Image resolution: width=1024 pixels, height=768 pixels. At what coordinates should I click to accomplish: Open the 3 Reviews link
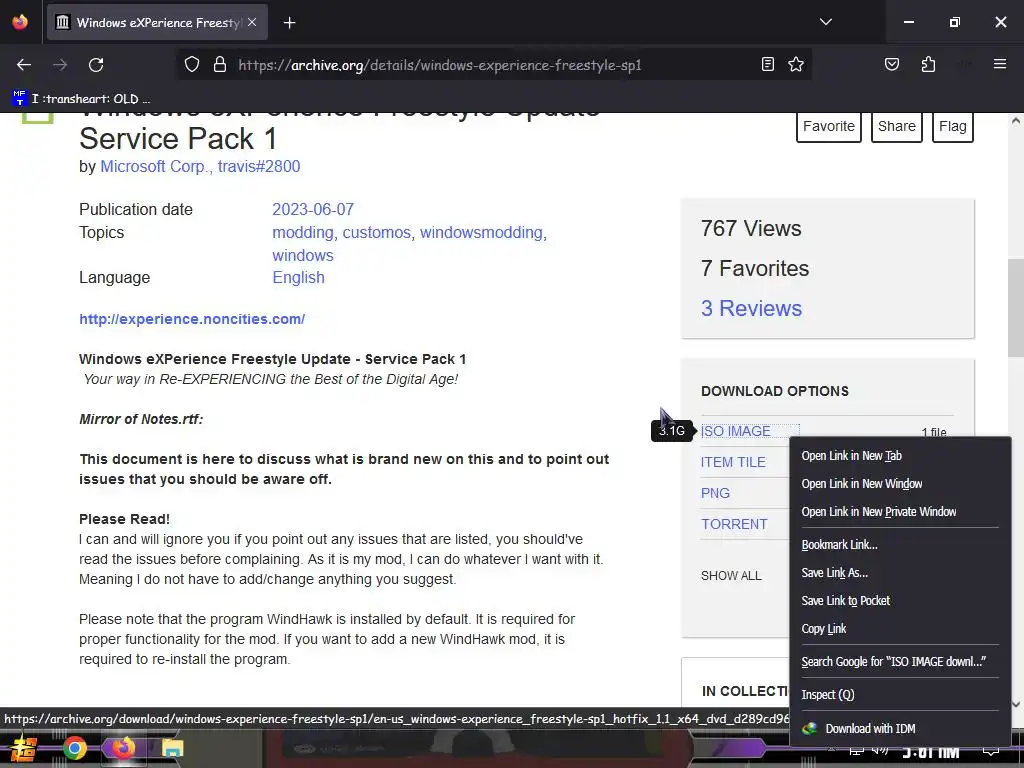pyautogui.click(x=751, y=308)
